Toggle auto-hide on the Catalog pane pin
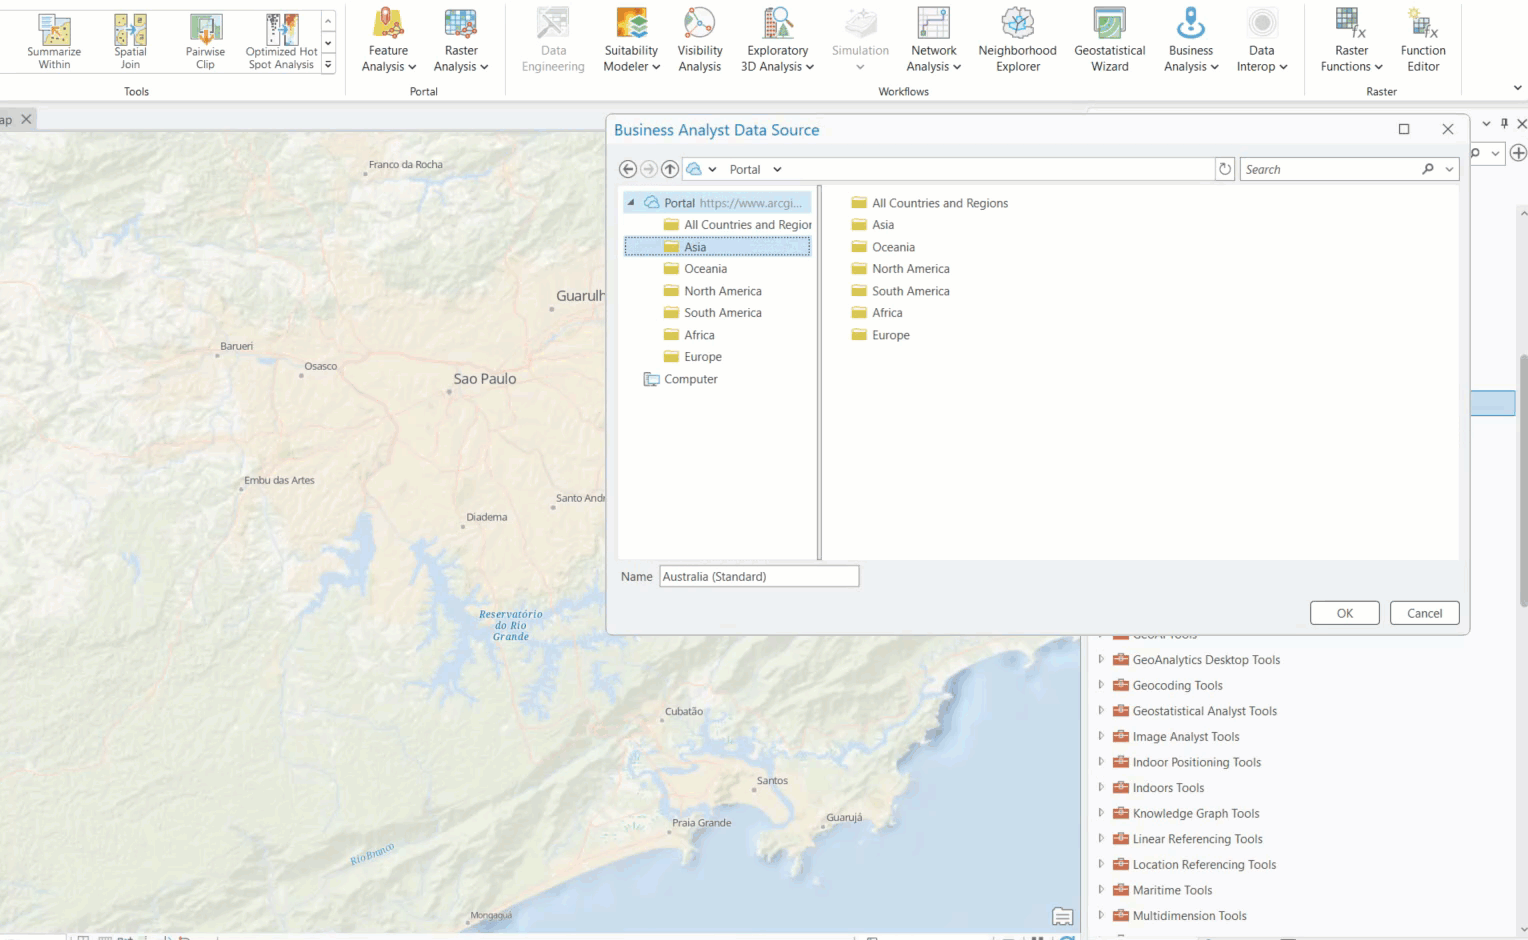1528x940 pixels. tap(1503, 123)
